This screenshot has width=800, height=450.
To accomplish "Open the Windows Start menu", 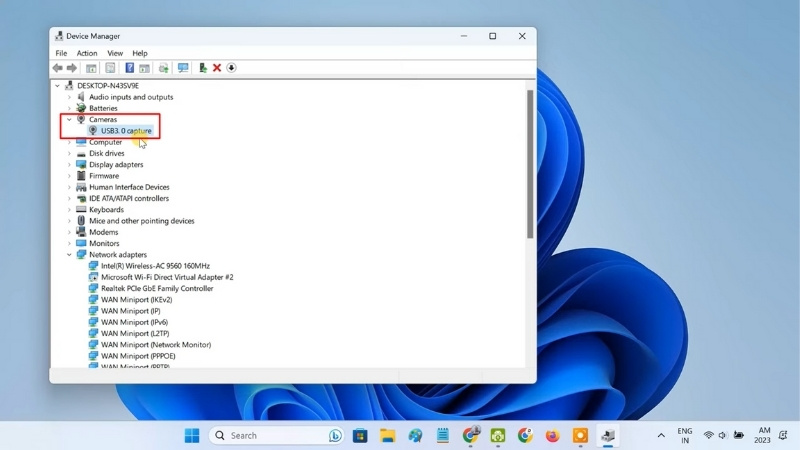I will [x=192, y=436].
